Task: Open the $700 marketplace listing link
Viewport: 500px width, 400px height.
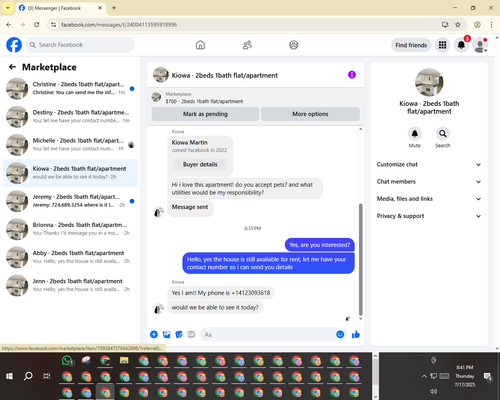Action: pyautogui.click(x=204, y=101)
